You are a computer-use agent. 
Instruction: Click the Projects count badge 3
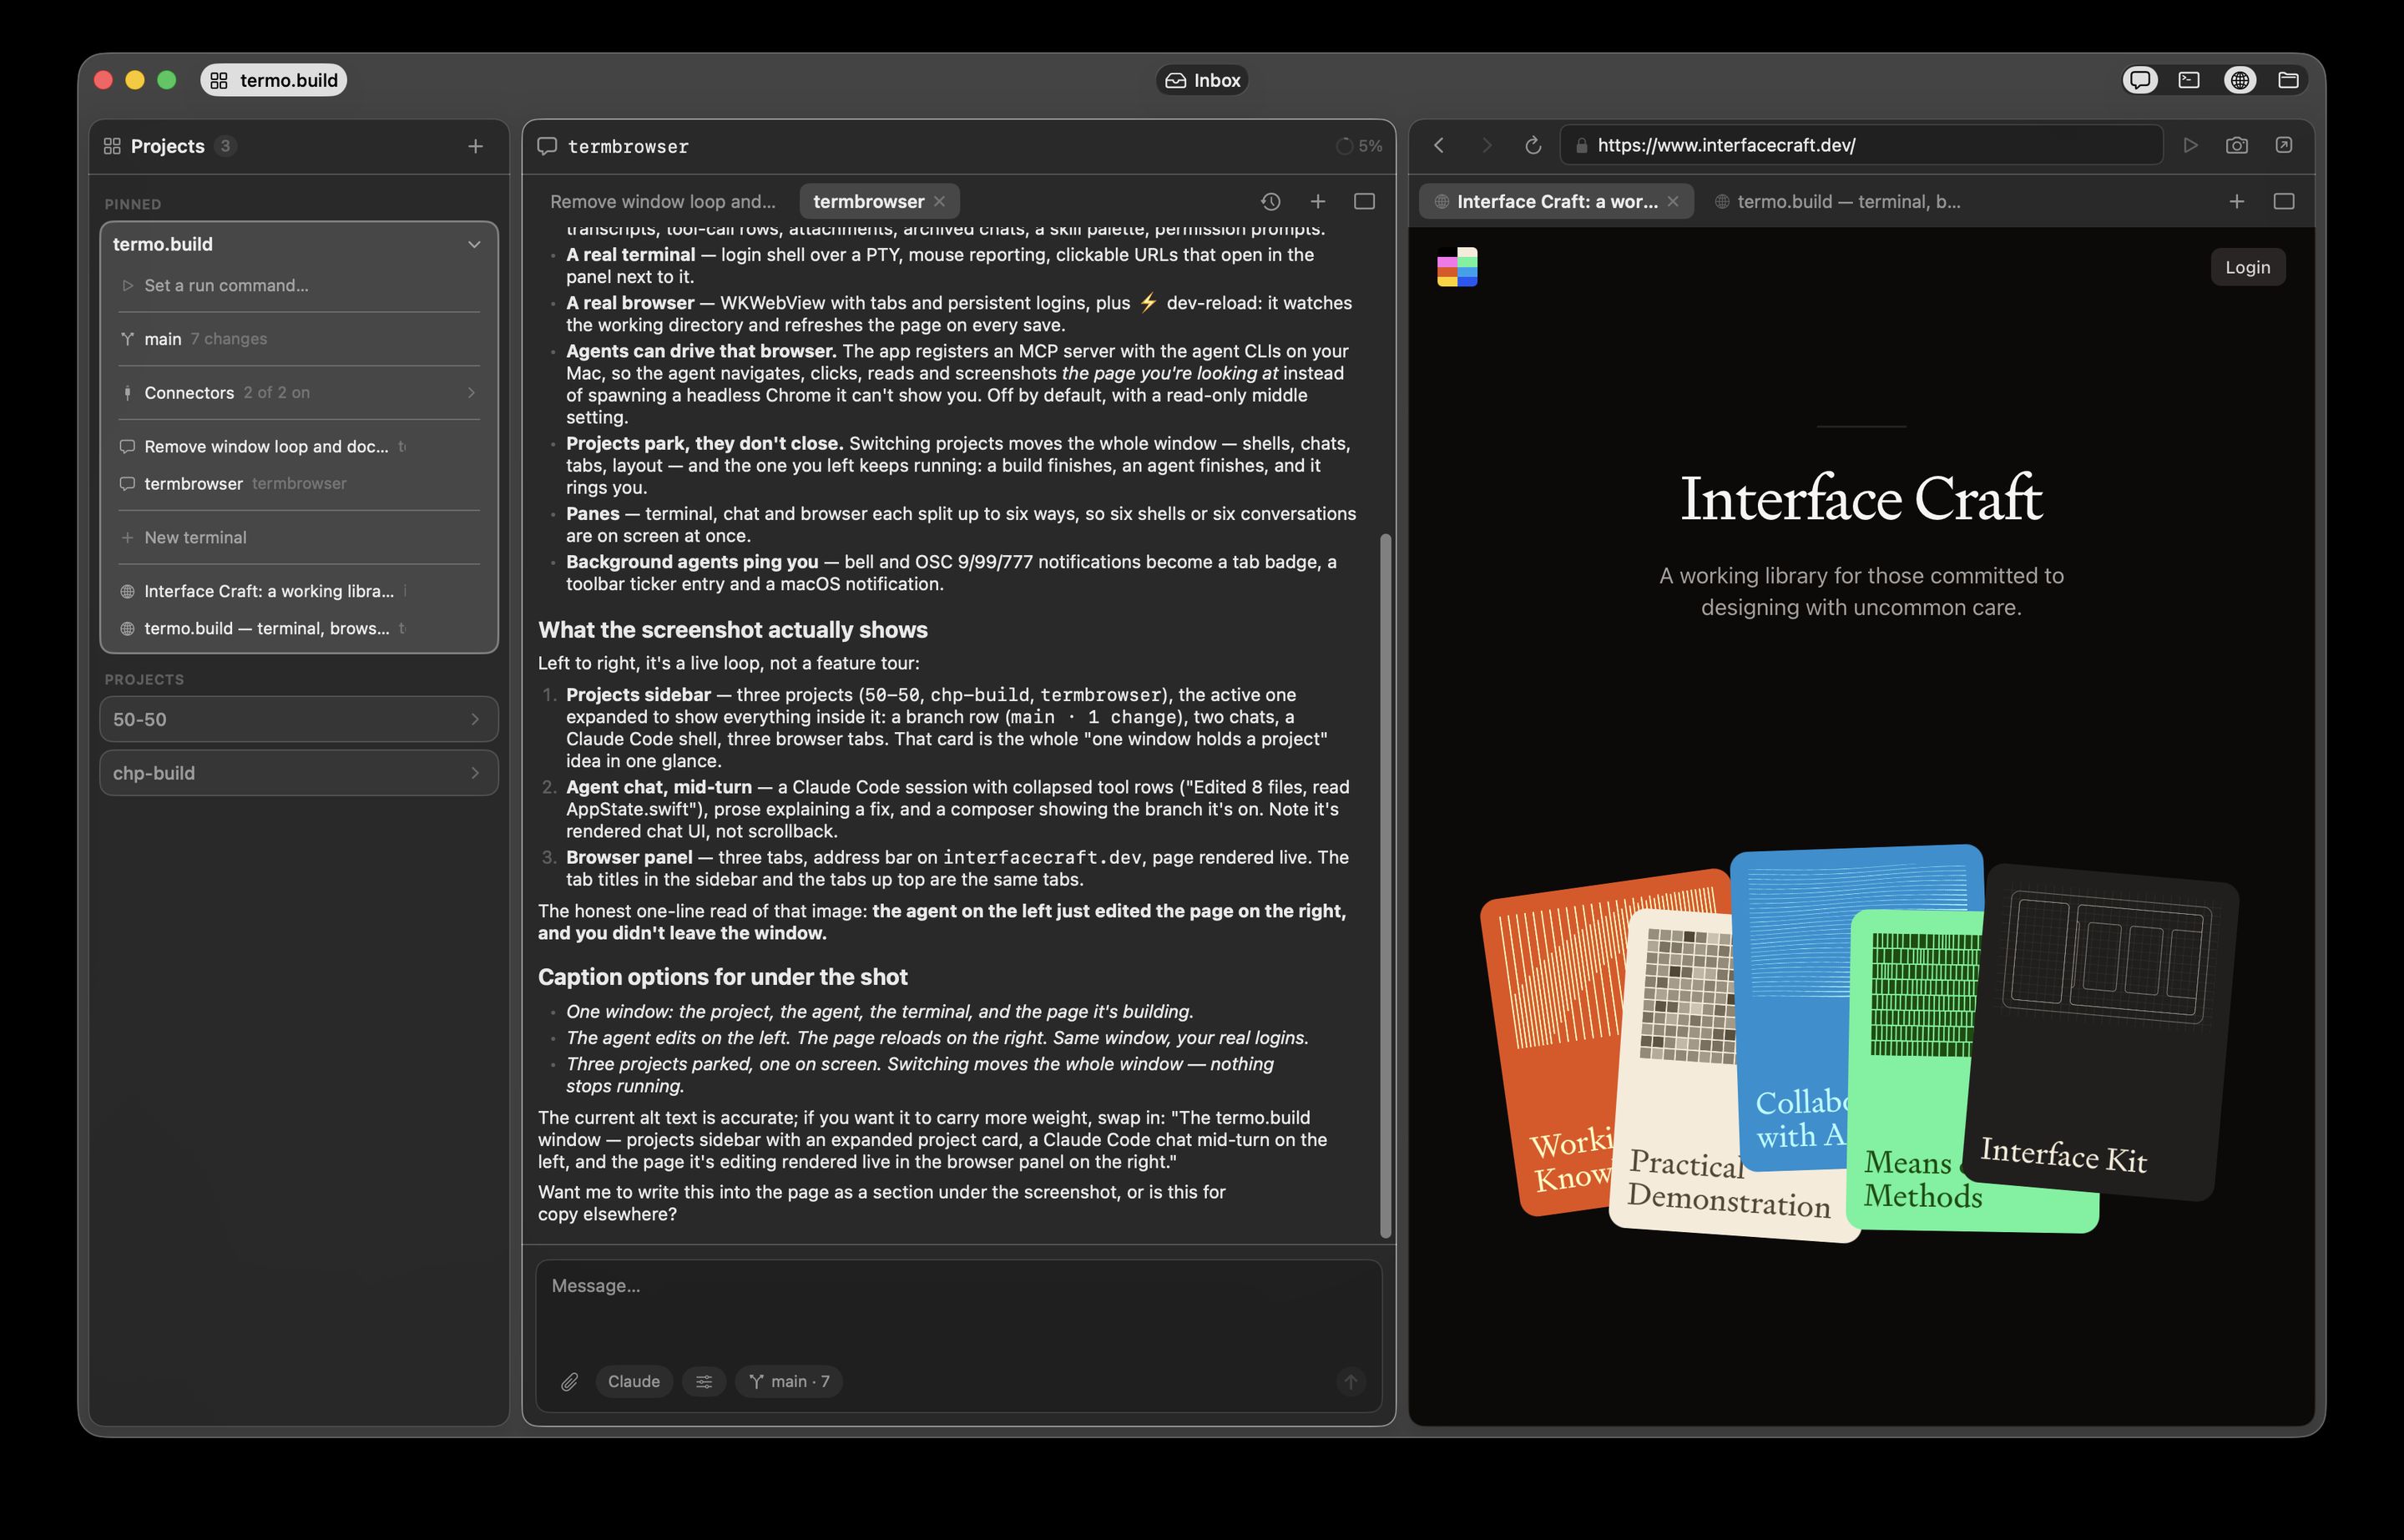[225, 146]
